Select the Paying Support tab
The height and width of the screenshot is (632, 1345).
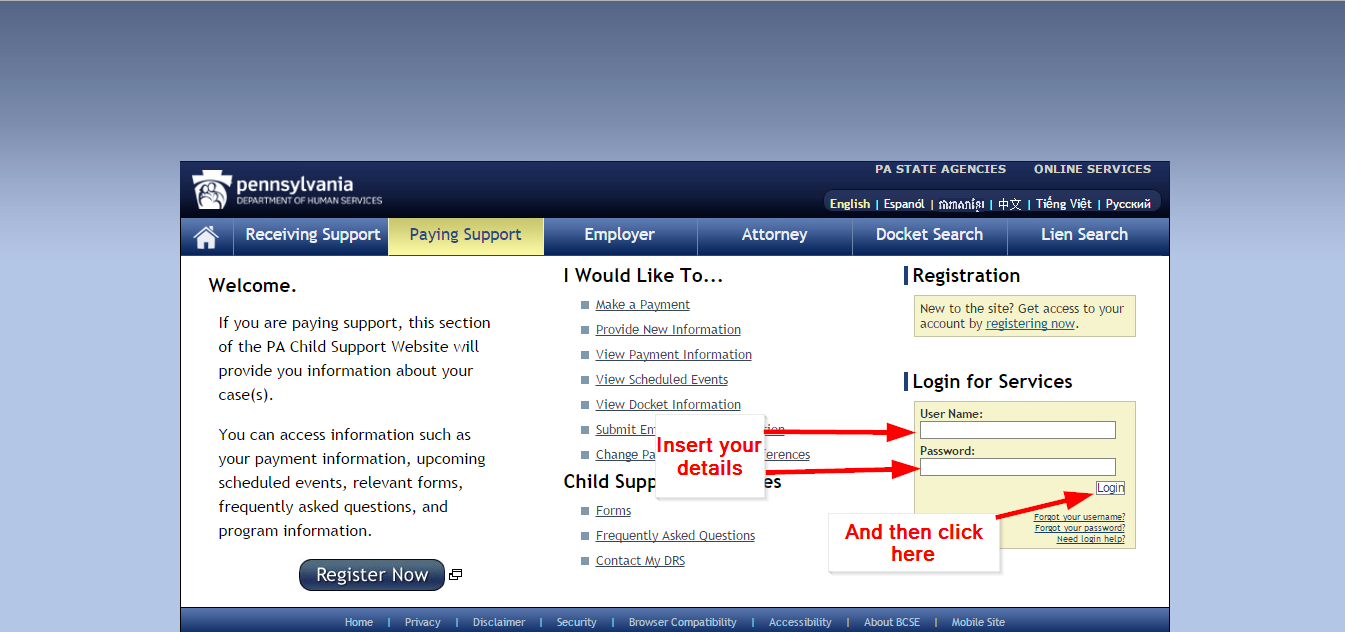pos(466,236)
